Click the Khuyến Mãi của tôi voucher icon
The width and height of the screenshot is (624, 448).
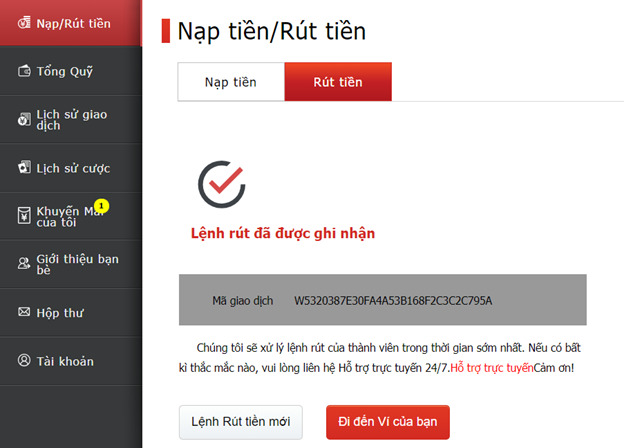click(x=24, y=216)
